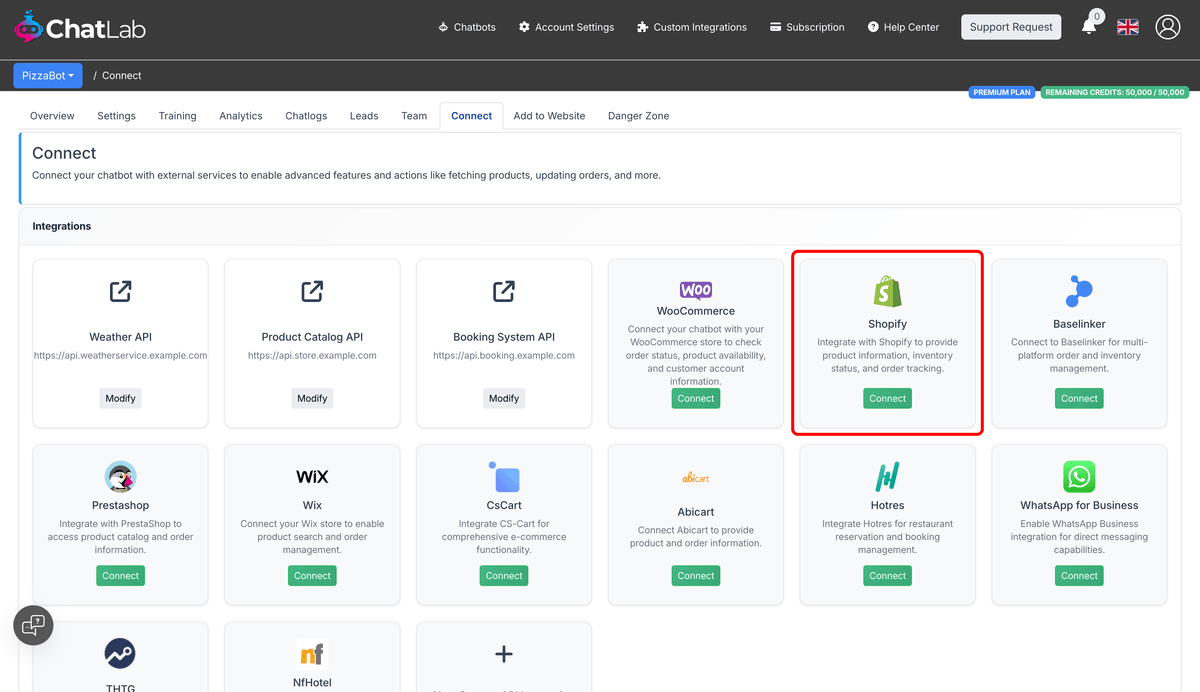Screen dimensions: 1200x692
Task: Select the Shopify shopping bag icon
Action: [x=887, y=292]
